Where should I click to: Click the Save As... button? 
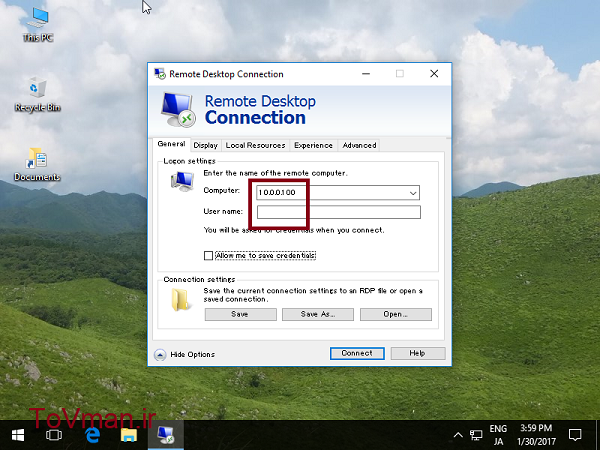(x=318, y=314)
